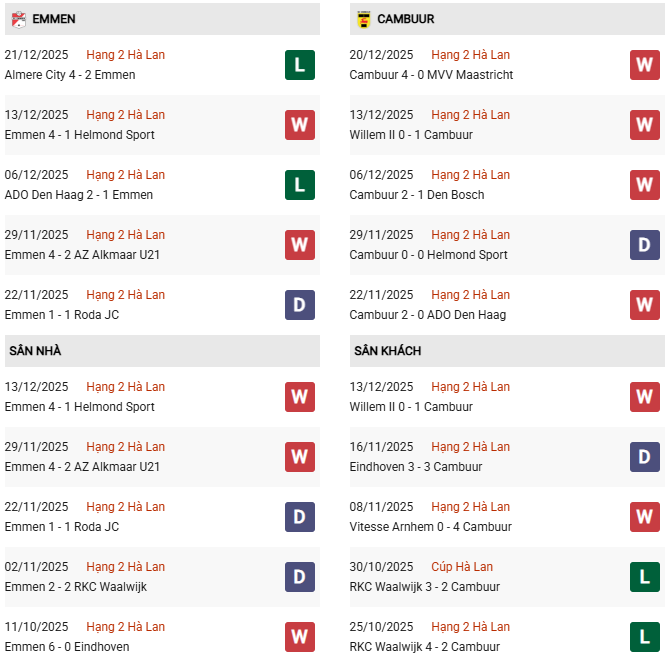
Task: Click the L badge for Almere City 4-2 Emmen
Action: tap(300, 65)
